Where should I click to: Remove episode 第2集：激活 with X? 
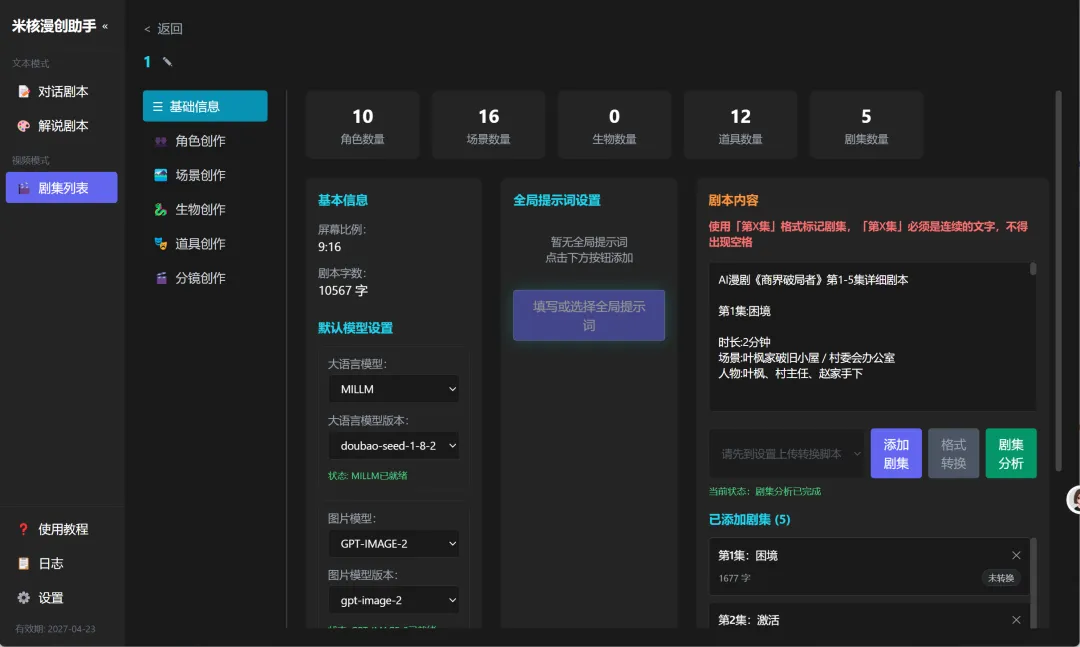click(x=1016, y=620)
